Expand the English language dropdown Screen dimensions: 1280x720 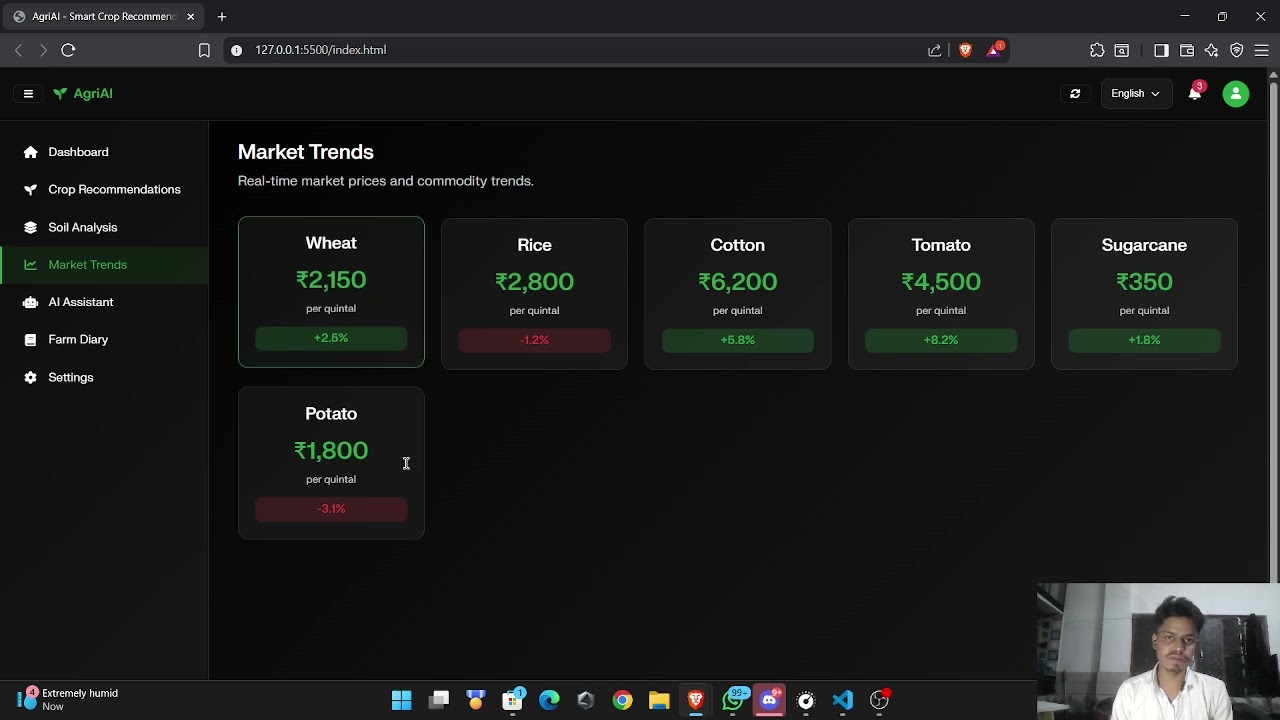(1135, 94)
